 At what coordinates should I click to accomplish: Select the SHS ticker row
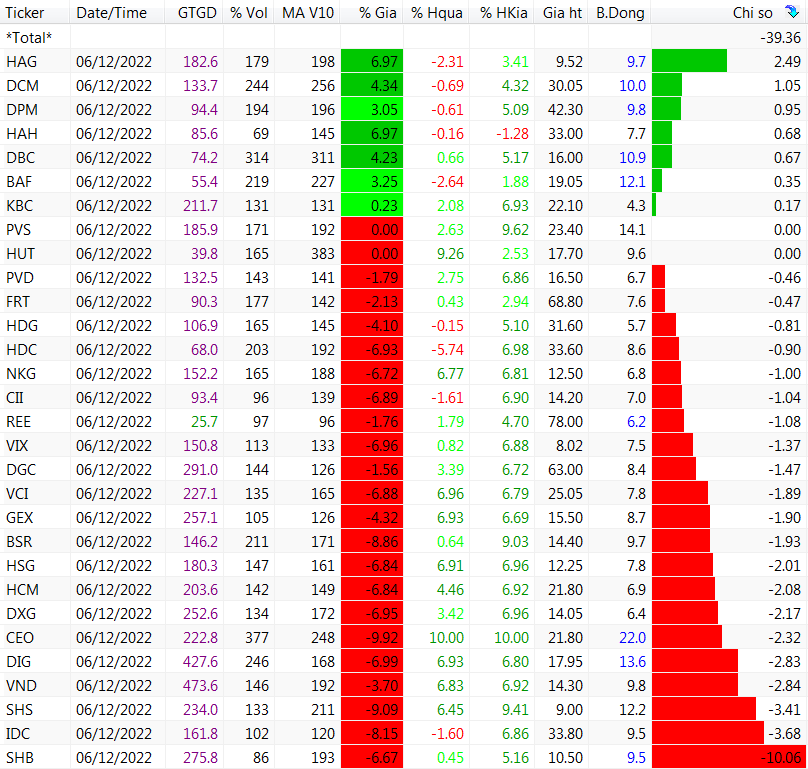(x=404, y=709)
